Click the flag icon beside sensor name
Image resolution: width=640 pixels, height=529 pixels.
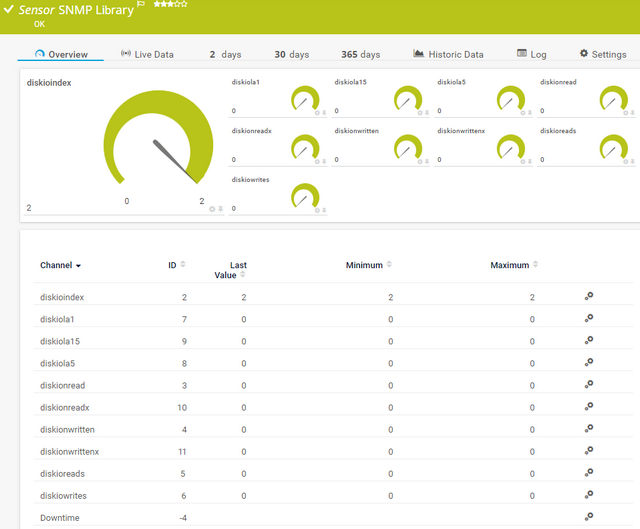pos(141,5)
